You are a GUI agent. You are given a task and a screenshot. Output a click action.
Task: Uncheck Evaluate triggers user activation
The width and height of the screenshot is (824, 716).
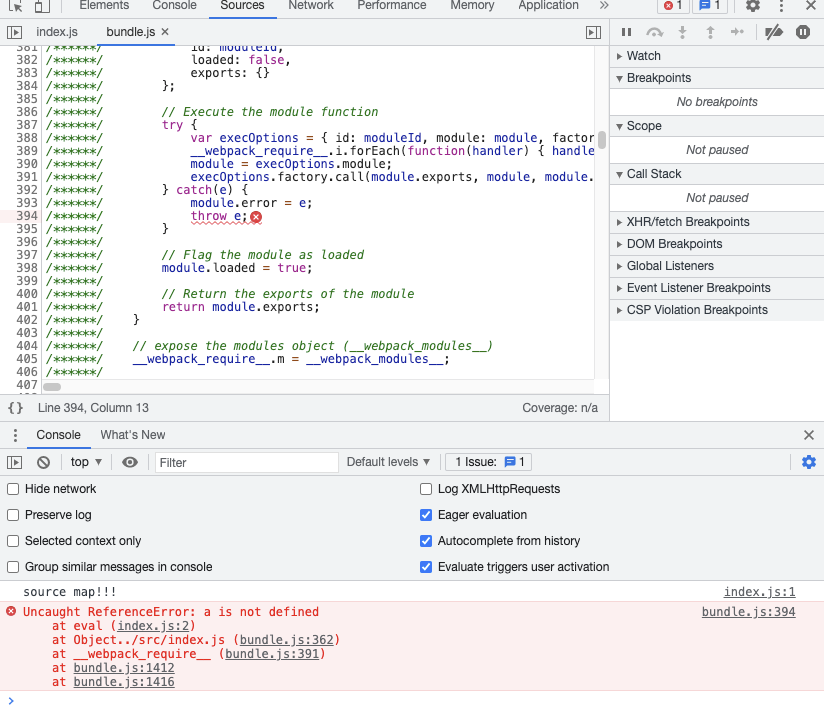point(426,567)
